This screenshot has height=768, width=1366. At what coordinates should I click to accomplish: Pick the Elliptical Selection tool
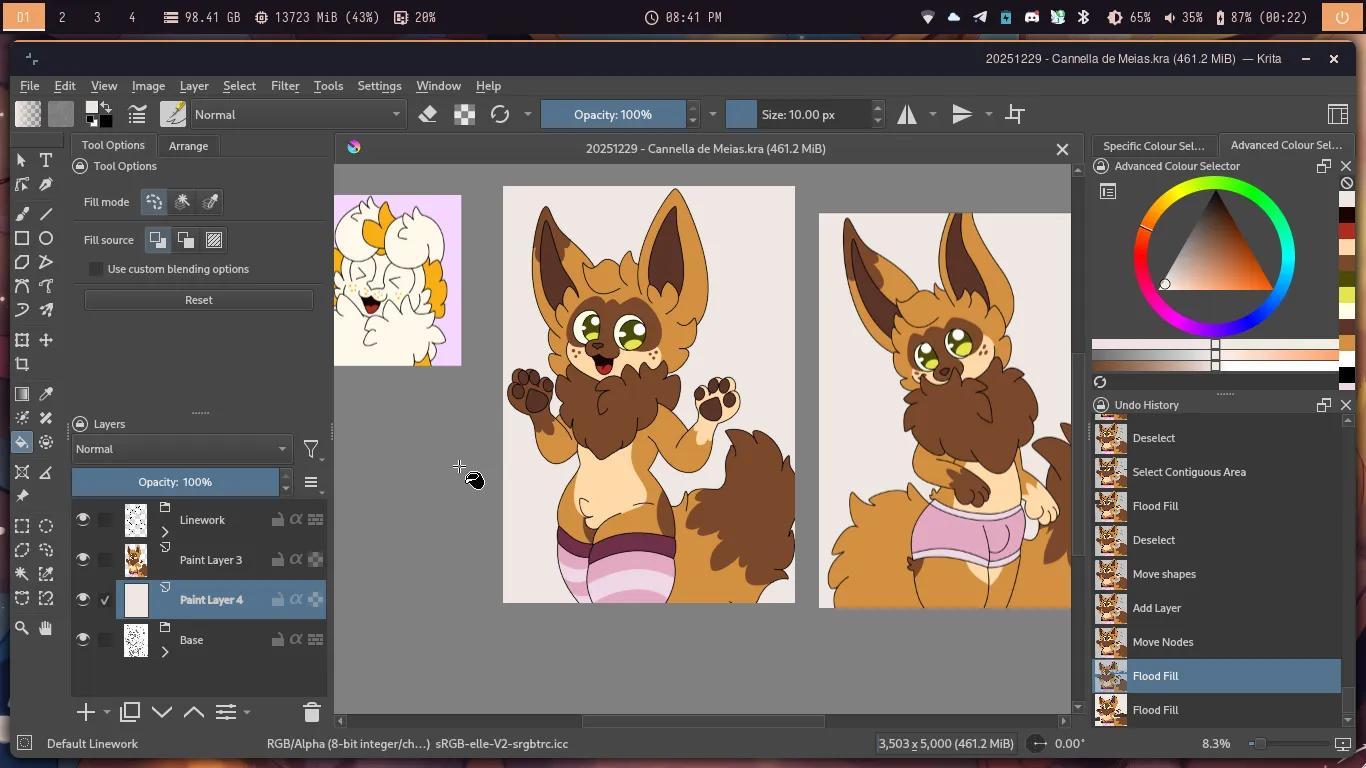coord(46,526)
